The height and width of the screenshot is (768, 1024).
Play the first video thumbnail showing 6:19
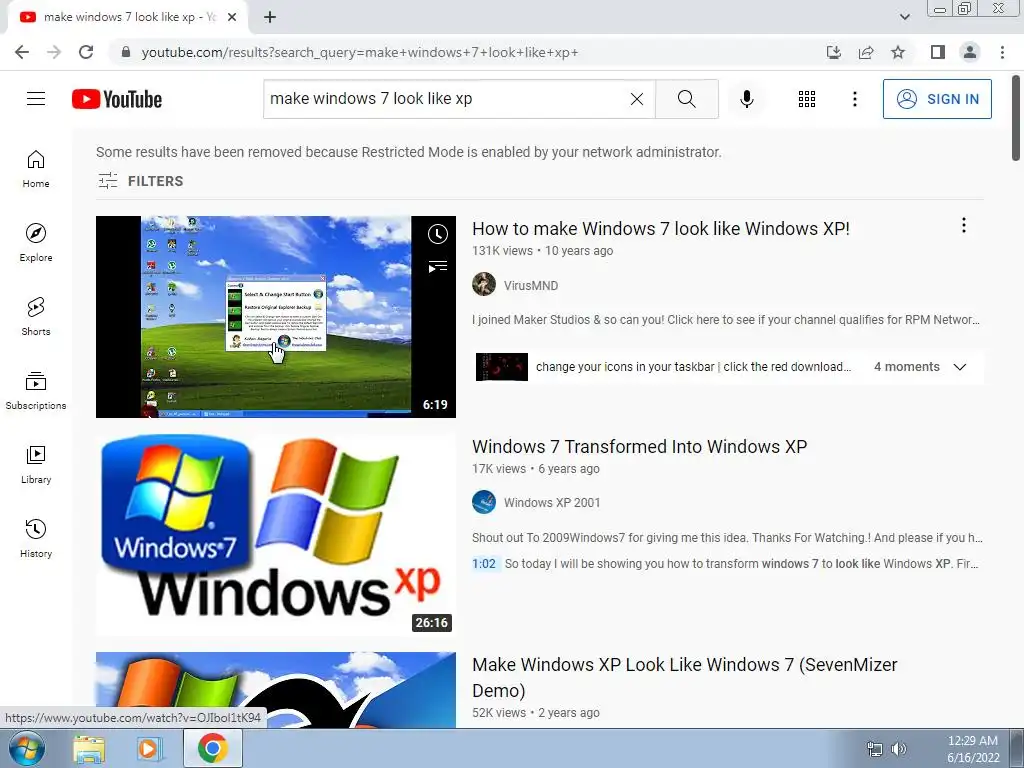(x=276, y=317)
